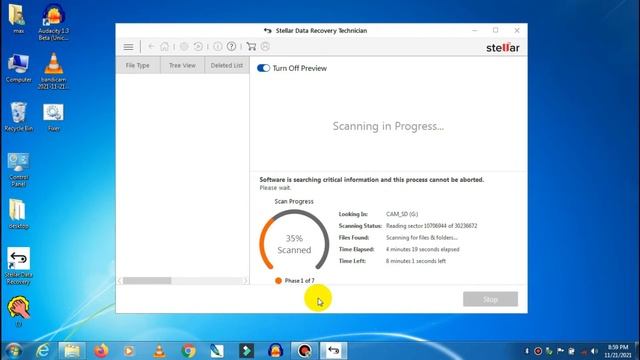640x360 pixels.
Task: Minimize the Stellar Data Recovery window
Action: [474, 30]
